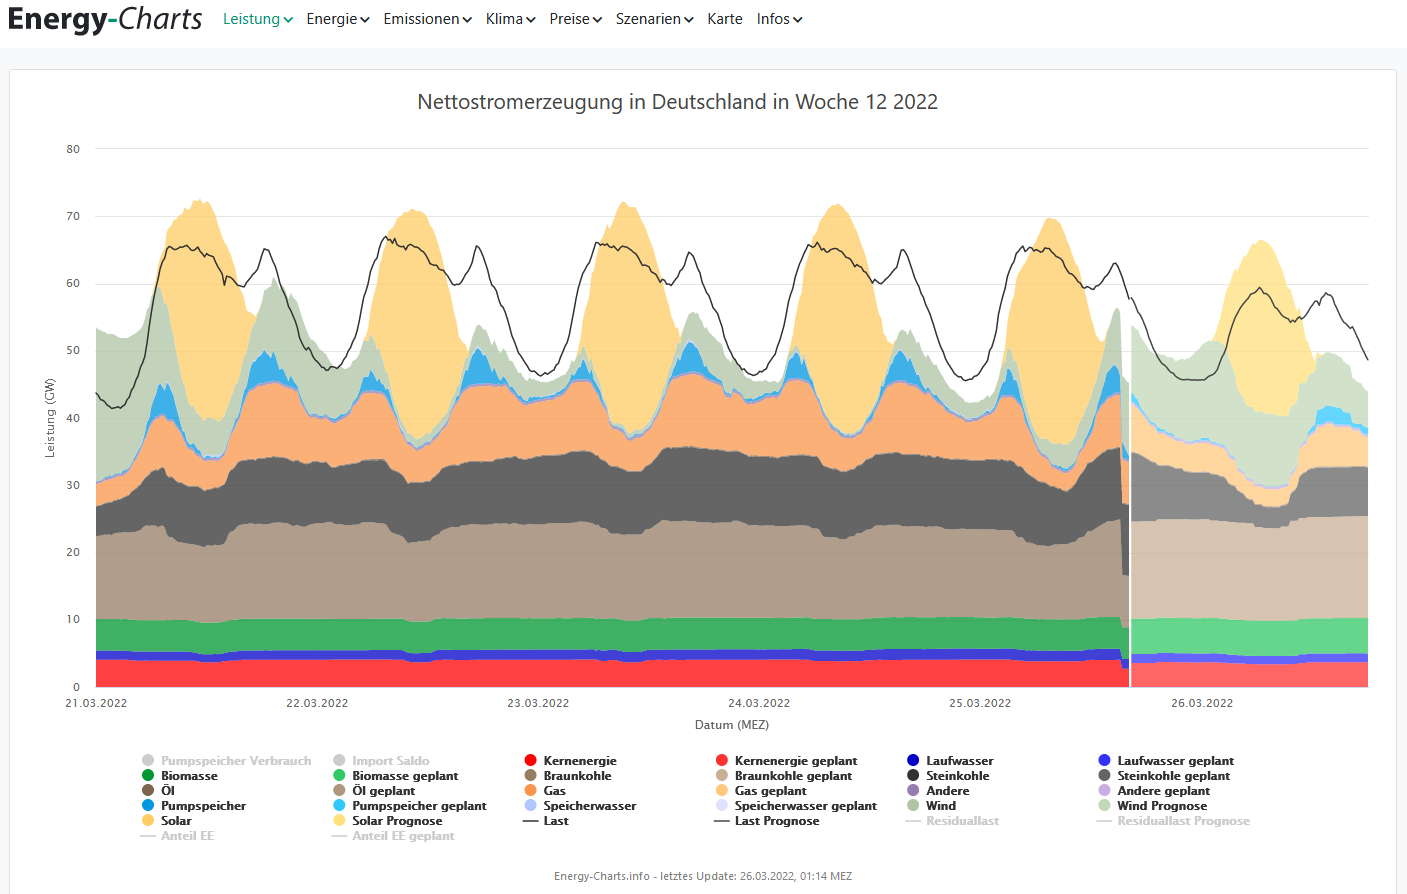1407x894 pixels.
Task: Toggle the Pumpspeicher Verbrauch legend series
Action: pos(227,761)
